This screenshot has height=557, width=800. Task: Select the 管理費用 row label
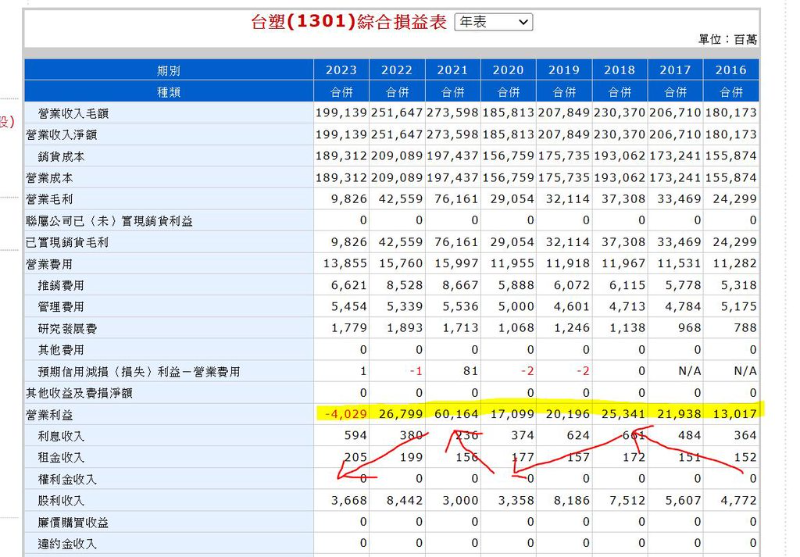[x=61, y=307]
